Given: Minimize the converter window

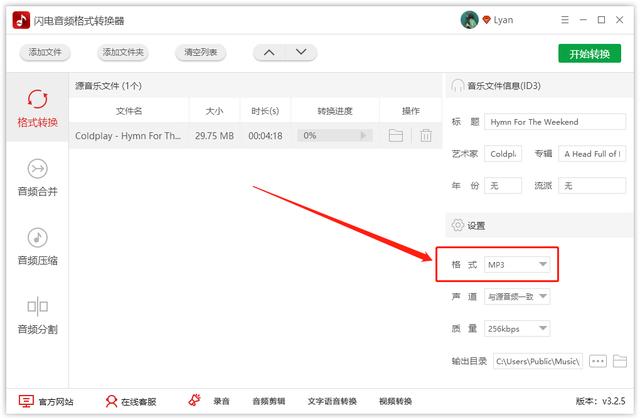Looking at the screenshot, I should [583, 20].
